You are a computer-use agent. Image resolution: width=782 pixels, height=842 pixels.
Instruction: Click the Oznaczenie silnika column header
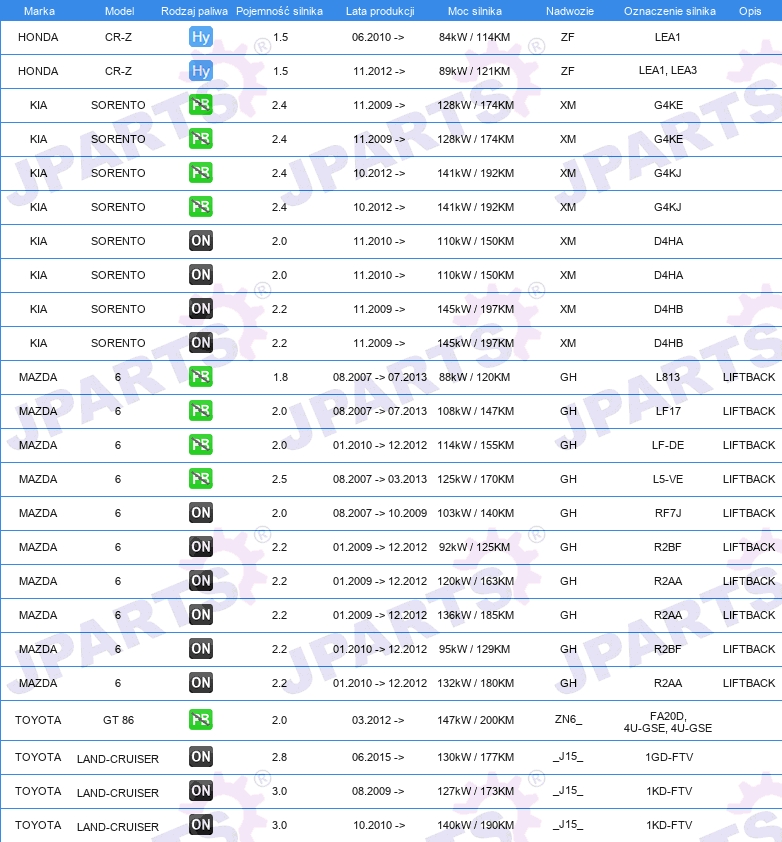pos(670,11)
